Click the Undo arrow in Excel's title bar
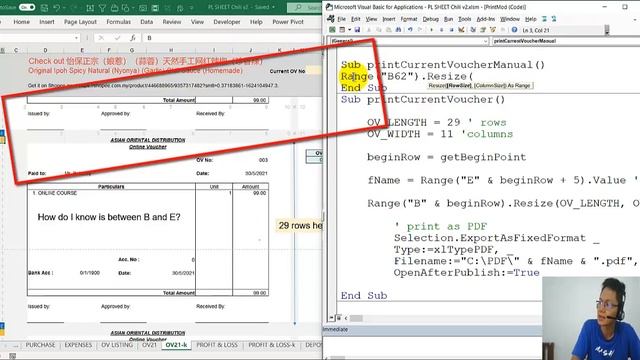The height and width of the screenshot is (360, 640). [x=57, y=7]
